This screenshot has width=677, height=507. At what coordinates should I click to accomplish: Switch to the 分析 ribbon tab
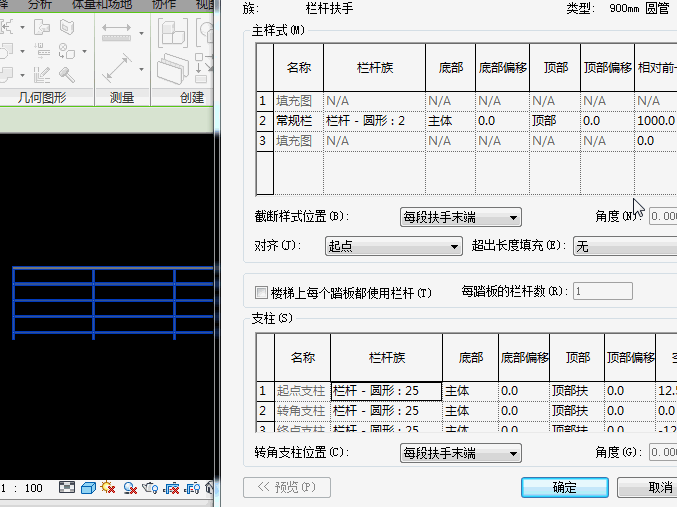click(x=40, y=5)
